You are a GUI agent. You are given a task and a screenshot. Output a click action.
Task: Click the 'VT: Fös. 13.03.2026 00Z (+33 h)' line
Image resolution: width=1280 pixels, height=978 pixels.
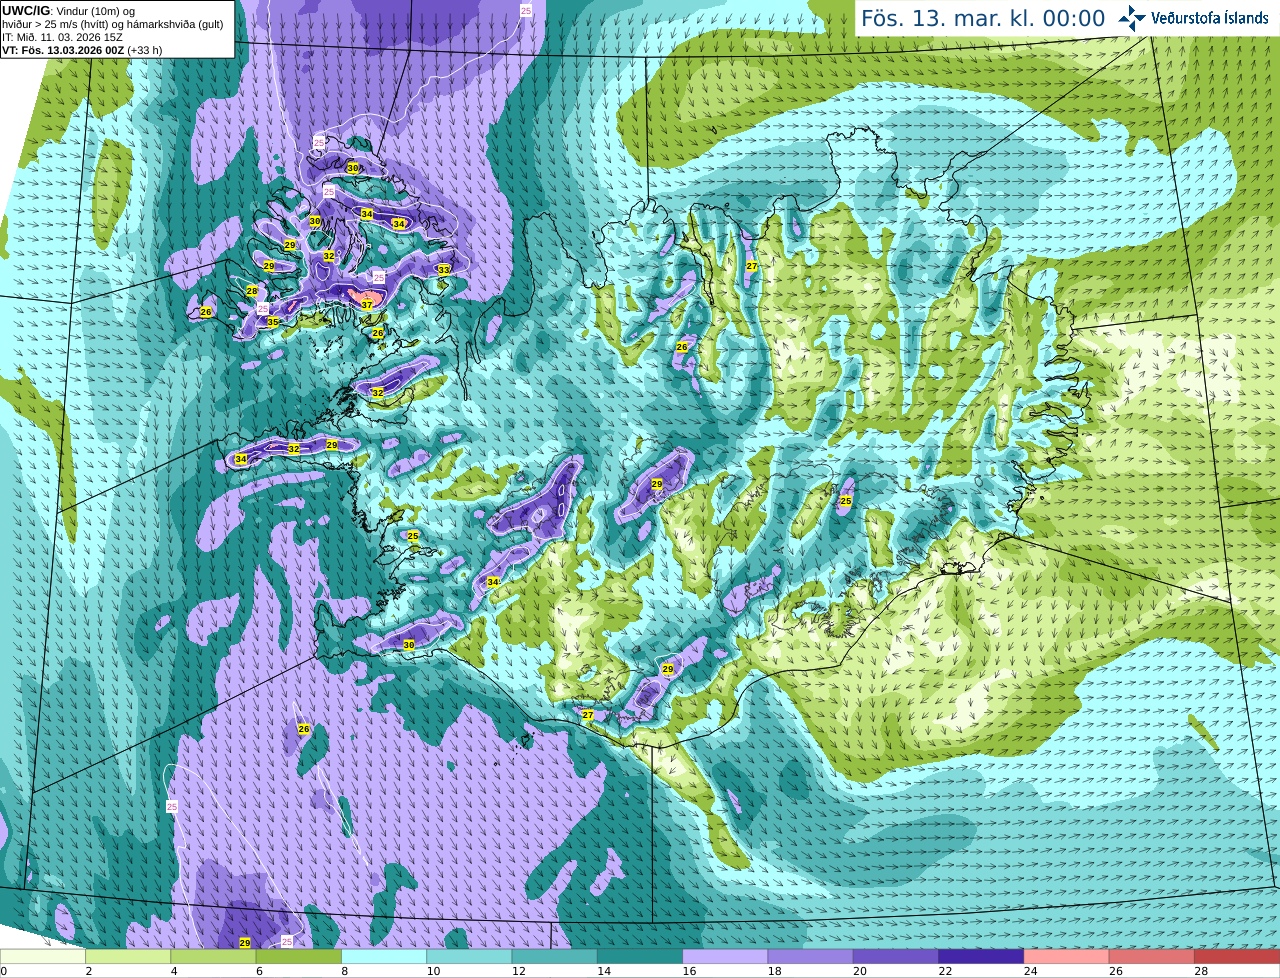tap(82, 50)
